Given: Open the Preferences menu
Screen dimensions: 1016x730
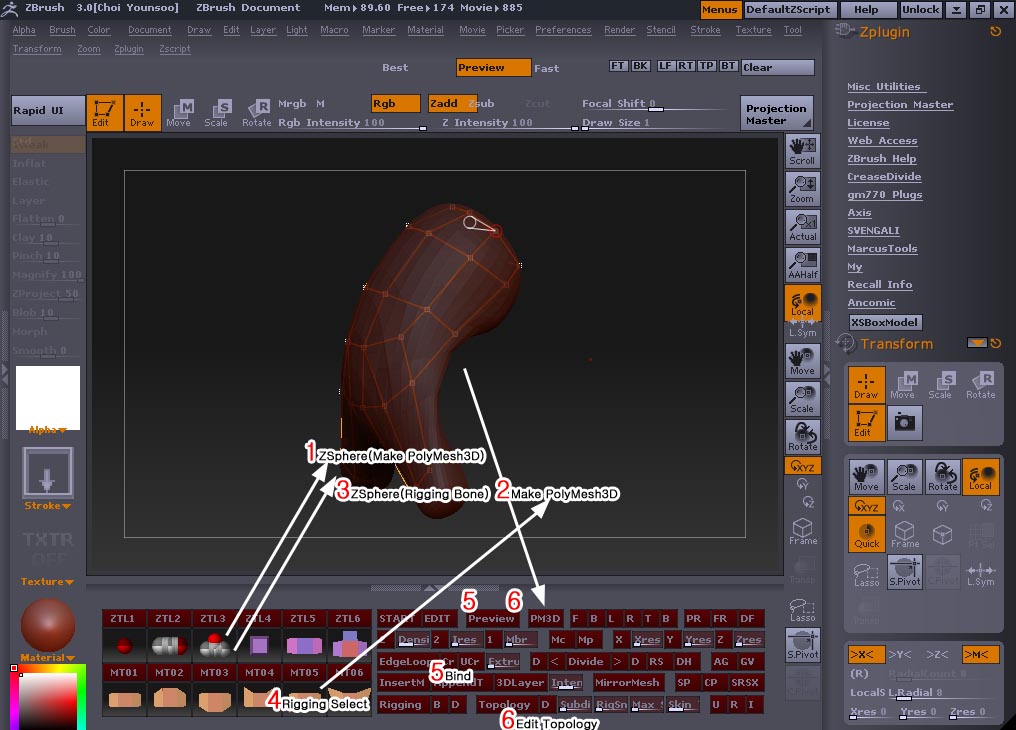Looking at the screenshot, I should [x=562, y=30].
